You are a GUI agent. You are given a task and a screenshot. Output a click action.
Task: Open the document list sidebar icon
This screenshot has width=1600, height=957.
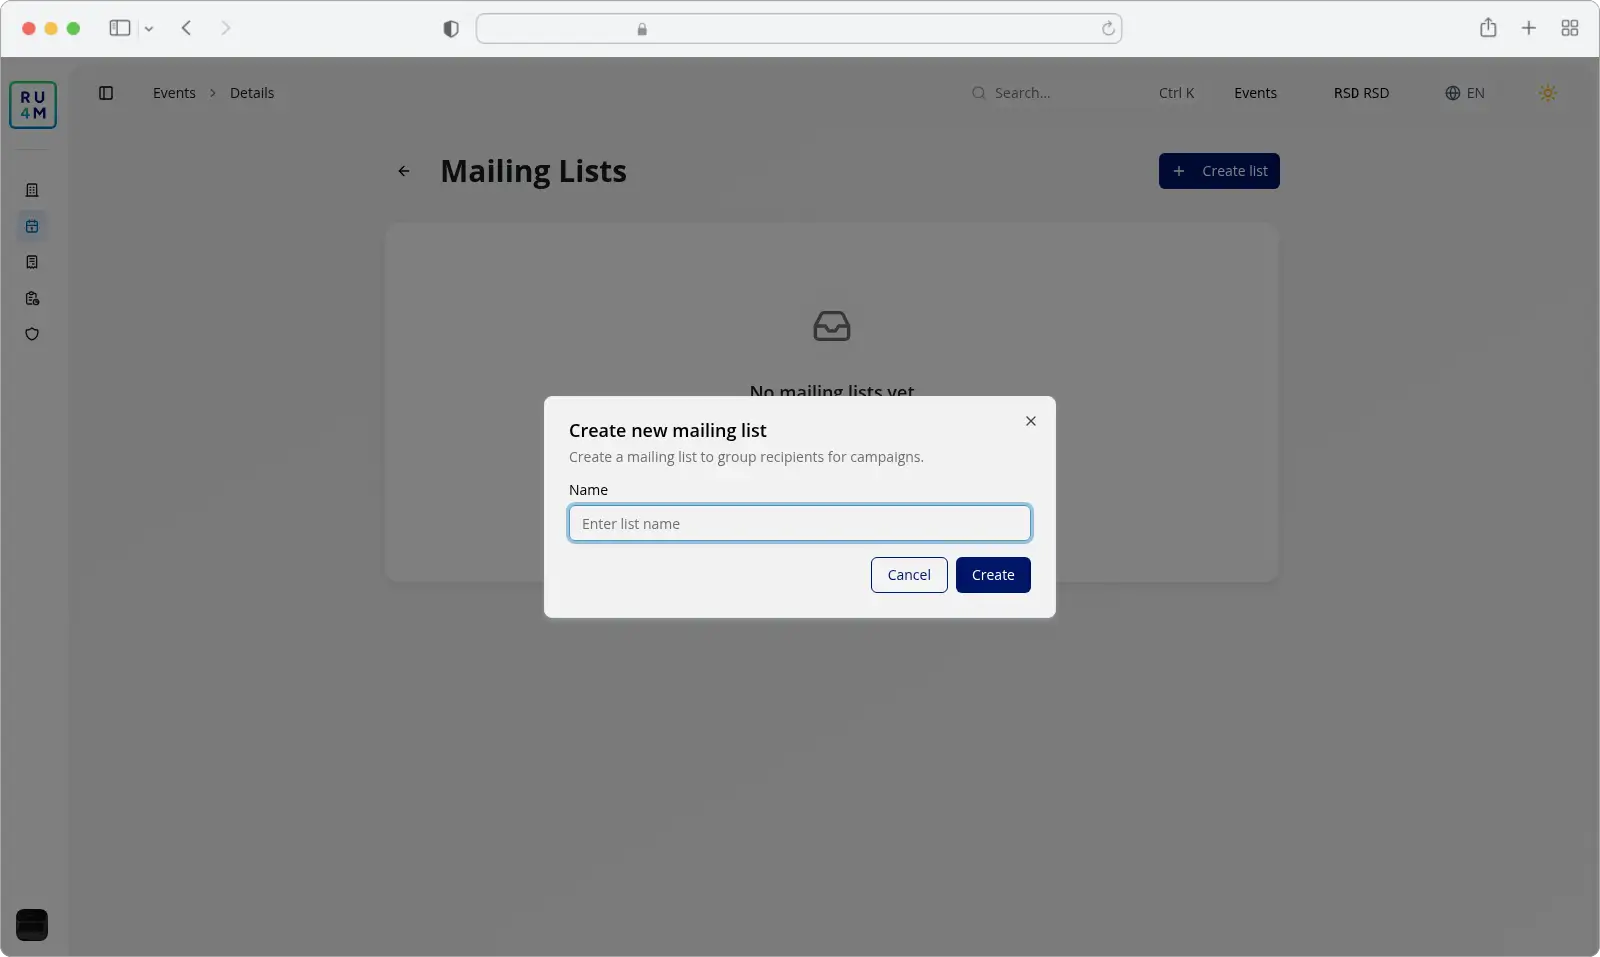tap(32, 262)
